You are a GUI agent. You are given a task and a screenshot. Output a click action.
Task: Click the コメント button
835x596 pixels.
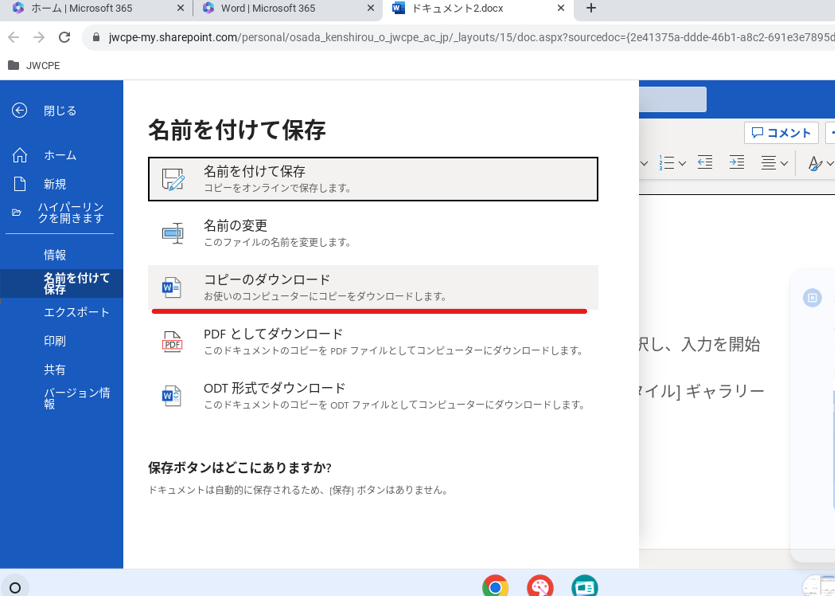[x=781, y=133]
